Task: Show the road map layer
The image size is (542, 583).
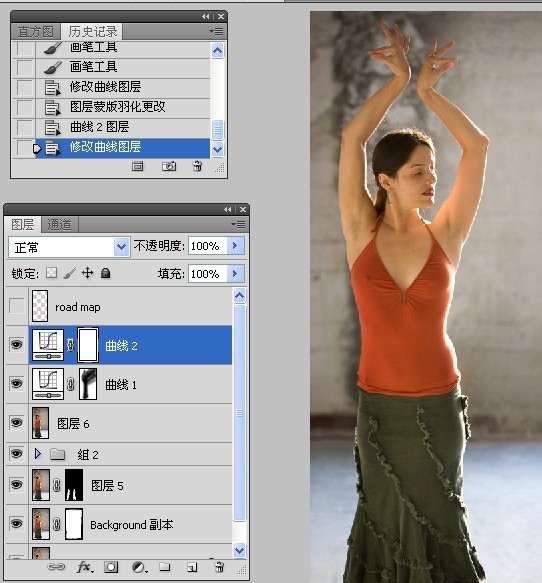Action: [17, 306]
